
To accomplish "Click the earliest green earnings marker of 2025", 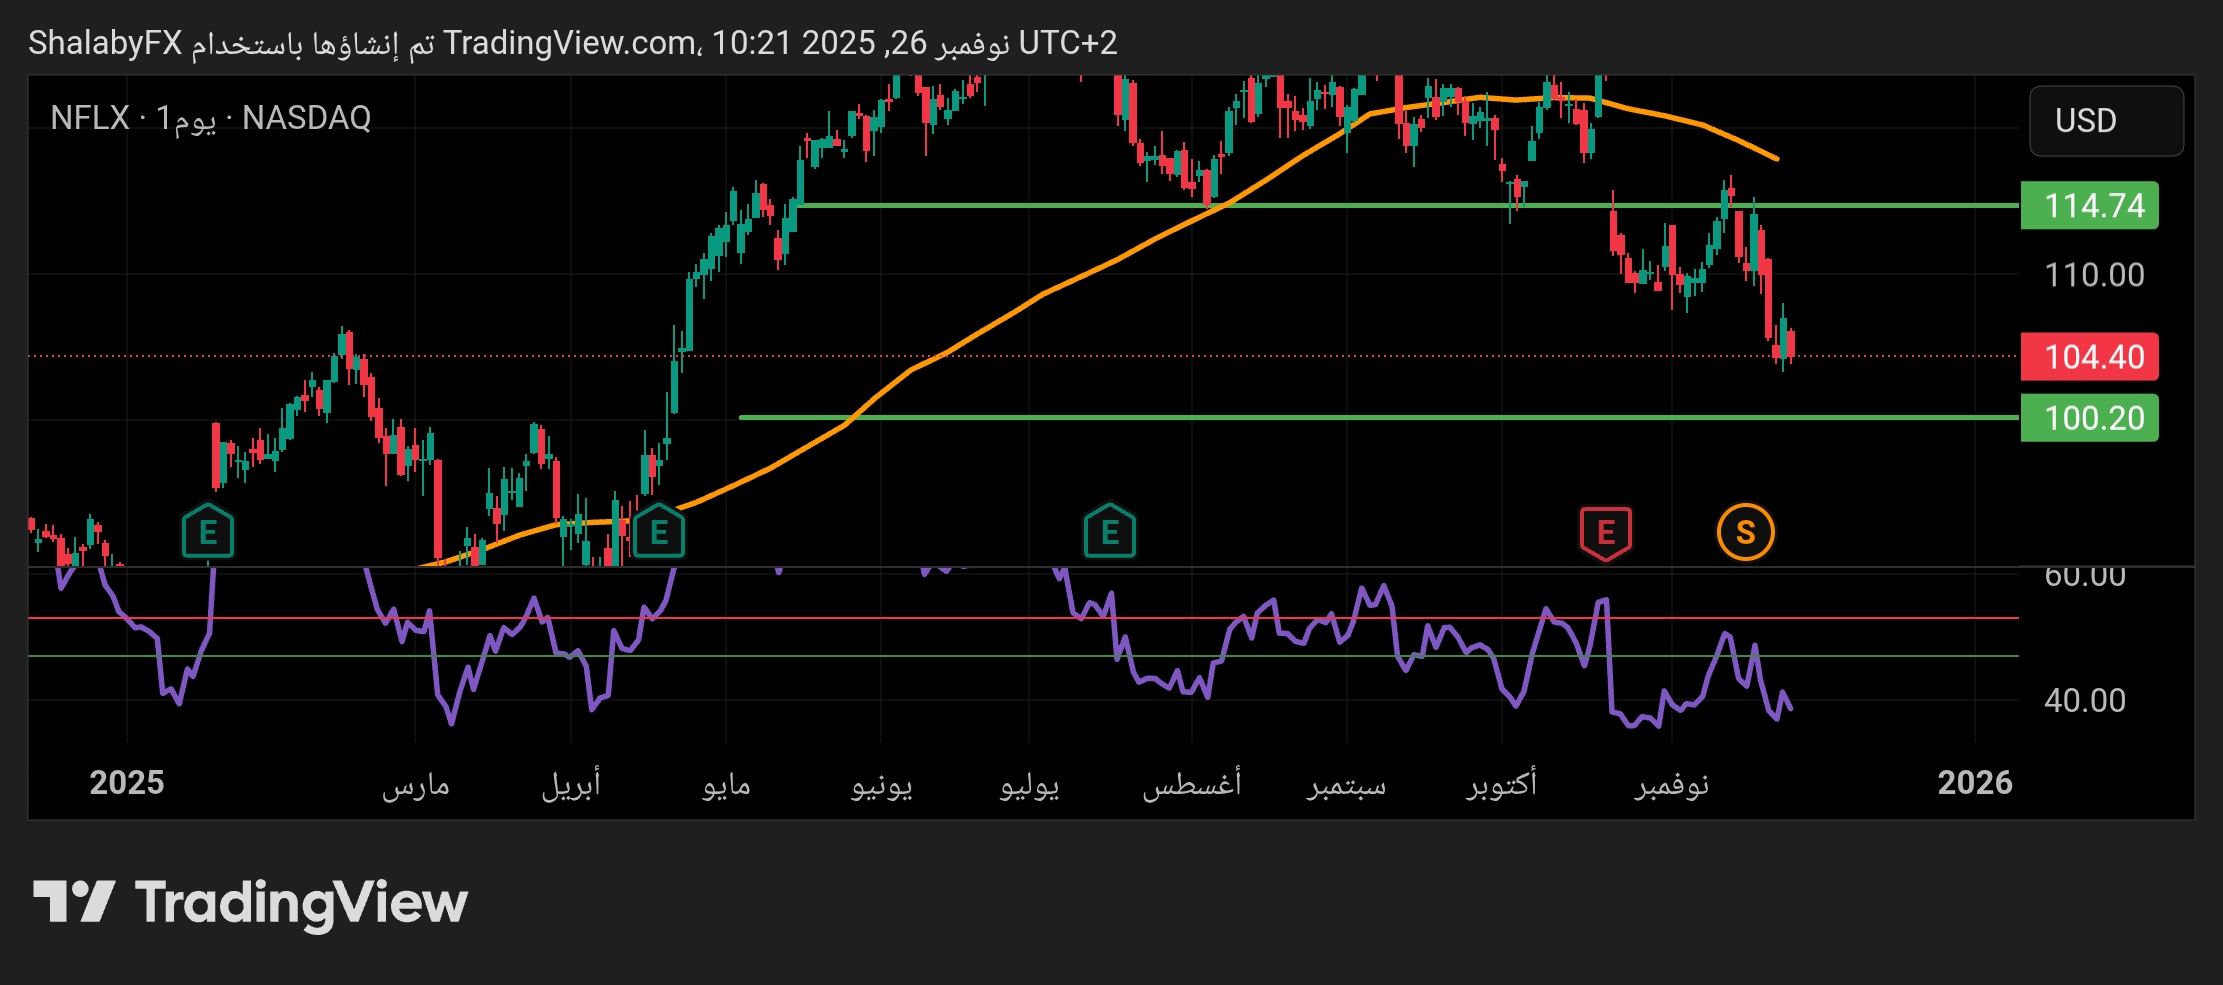I will tap(208, 532).
